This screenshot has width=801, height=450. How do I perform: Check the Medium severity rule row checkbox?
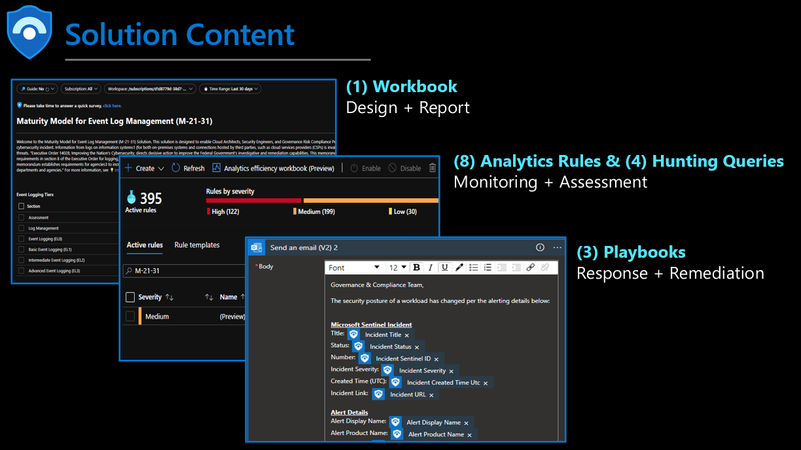click(130, 317)
